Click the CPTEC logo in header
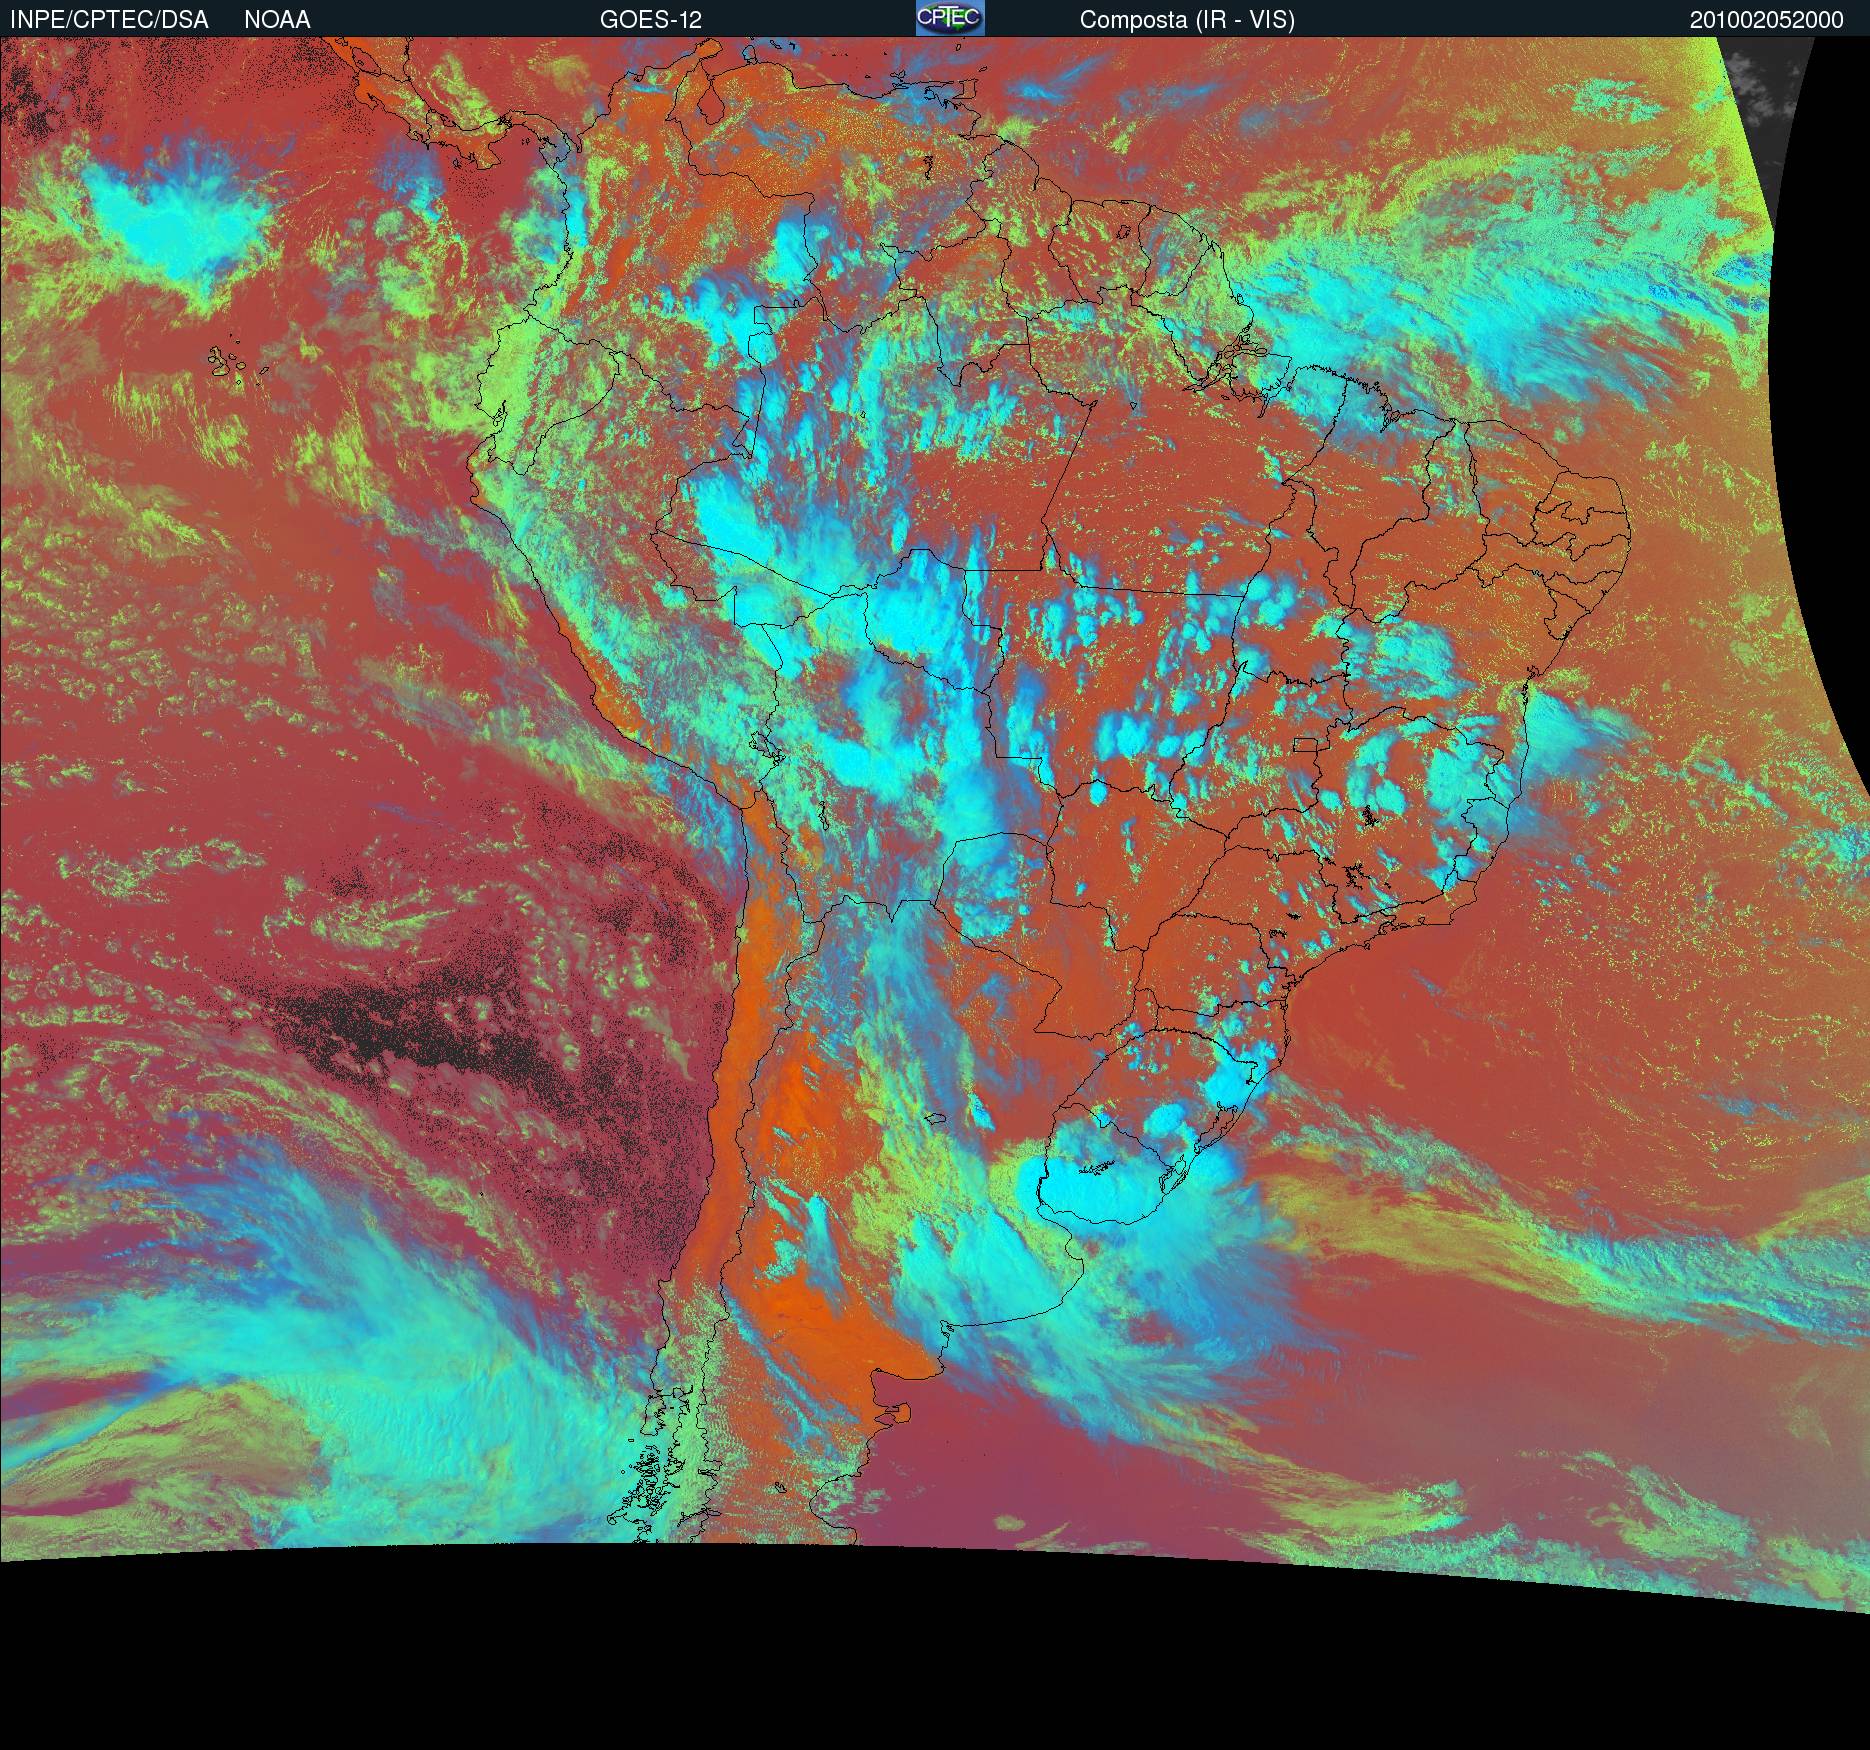This screenshot has height=1750, width=1870. [x=950, y=18]
